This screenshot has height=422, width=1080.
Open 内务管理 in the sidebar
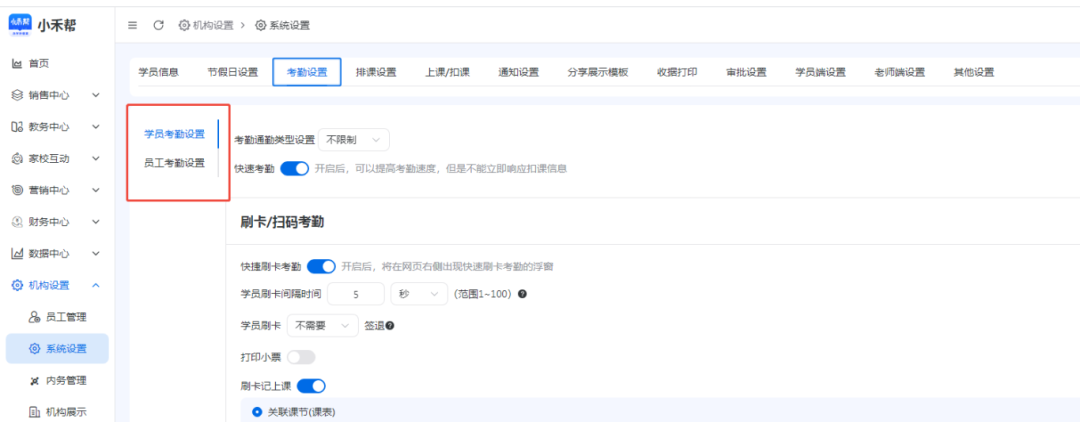pos(66,380)
